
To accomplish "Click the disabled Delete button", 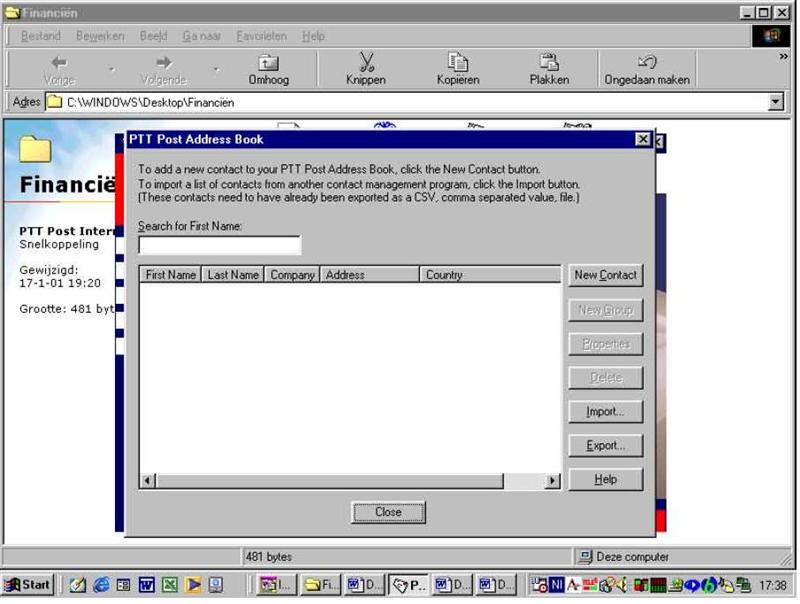I will (x=606, y=378).
